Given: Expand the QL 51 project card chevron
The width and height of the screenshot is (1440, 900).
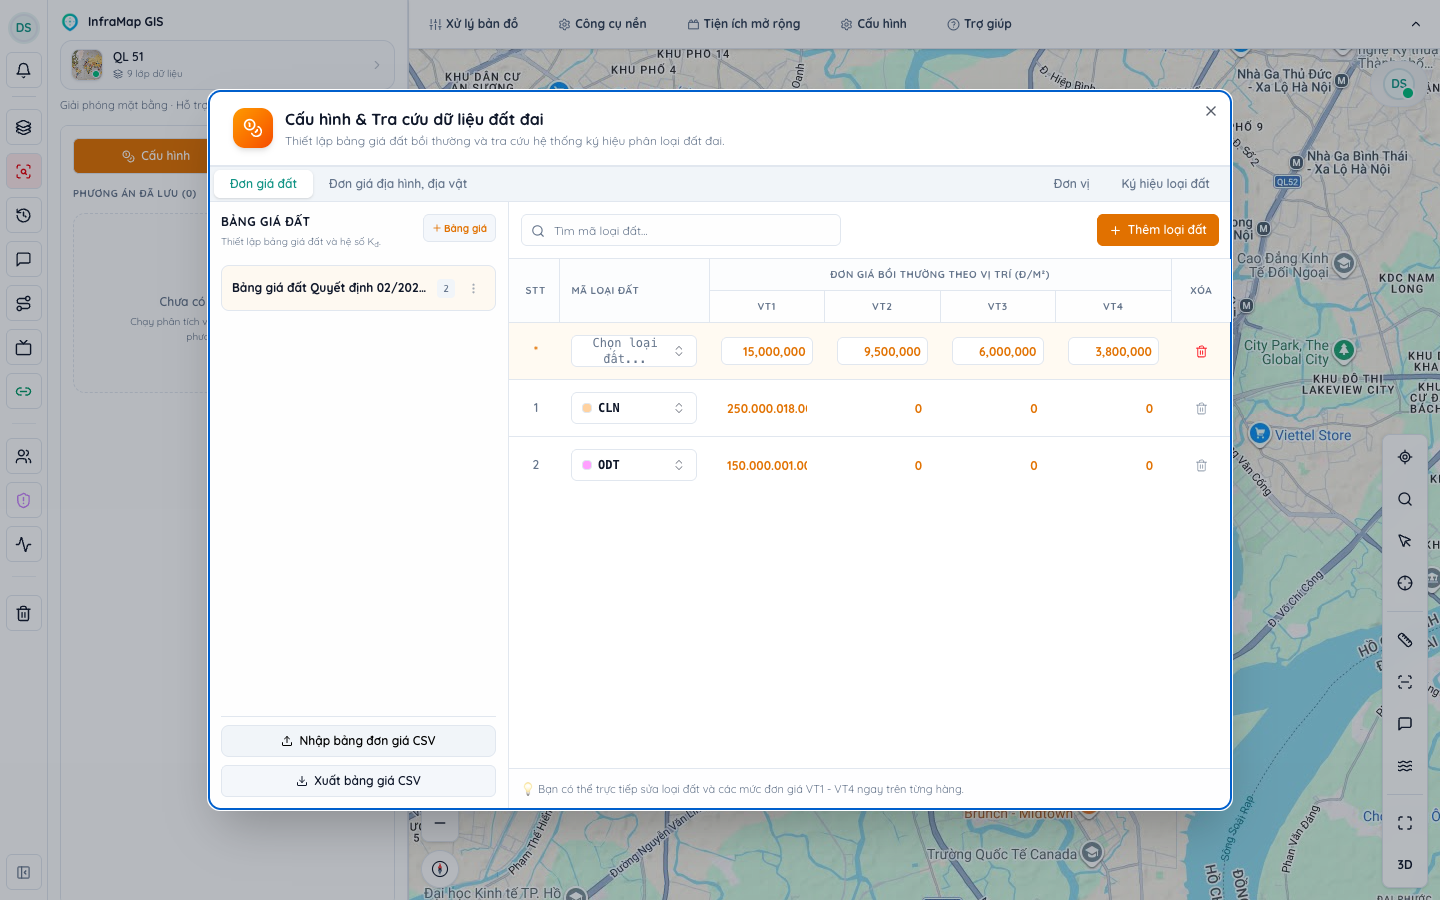Looking at the screenshot, I should [x=377, y=65].
